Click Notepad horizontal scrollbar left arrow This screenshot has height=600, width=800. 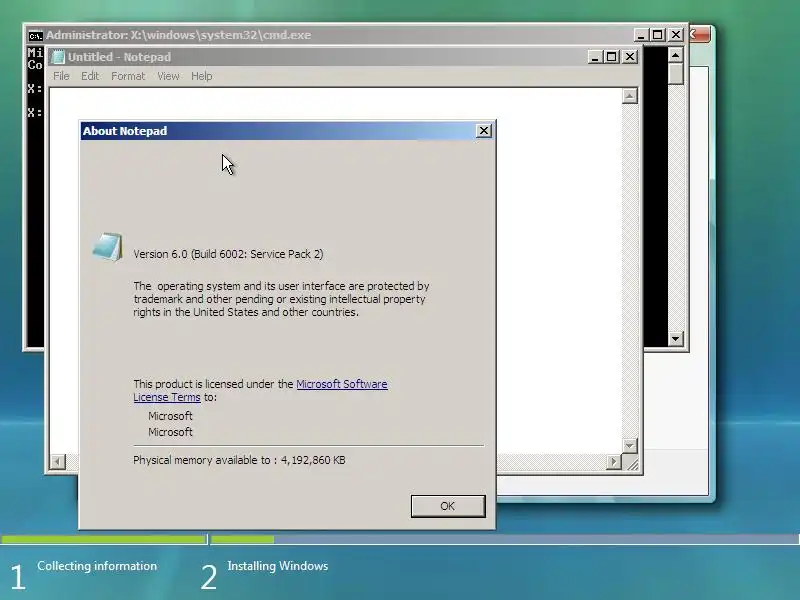[x=58, y=462]
